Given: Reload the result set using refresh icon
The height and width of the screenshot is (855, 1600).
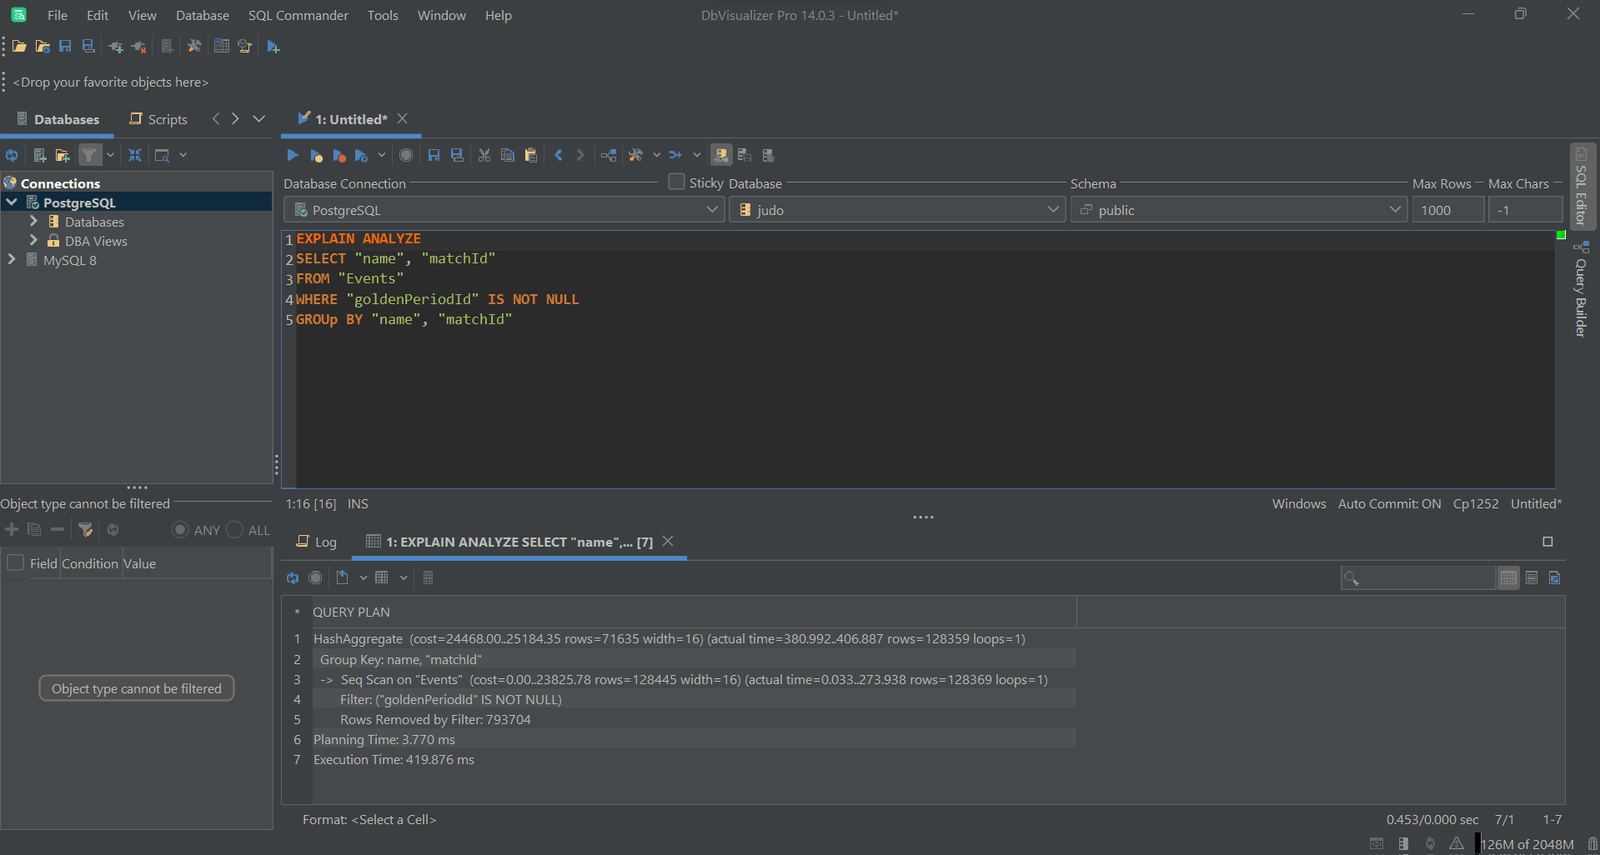Looking at the screenshot, I should pyautogui.click(x=292, y=578).
